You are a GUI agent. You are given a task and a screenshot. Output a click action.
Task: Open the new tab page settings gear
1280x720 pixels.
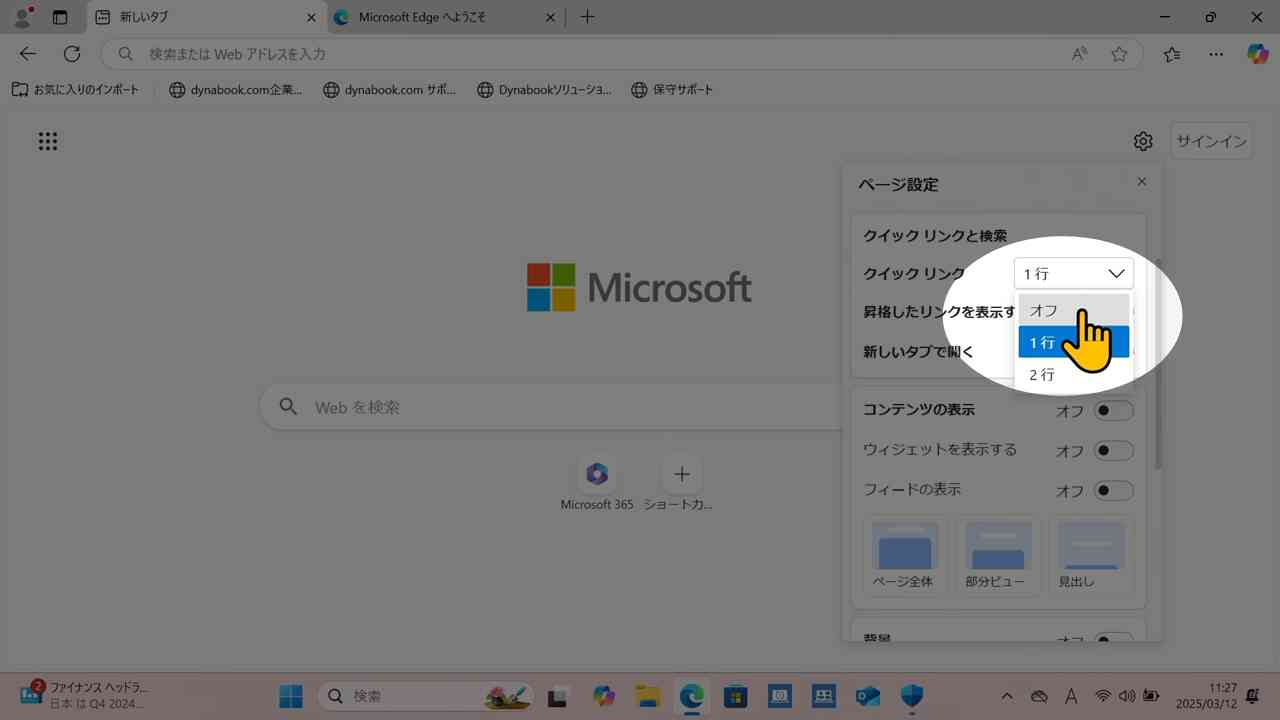point(1143,141)
